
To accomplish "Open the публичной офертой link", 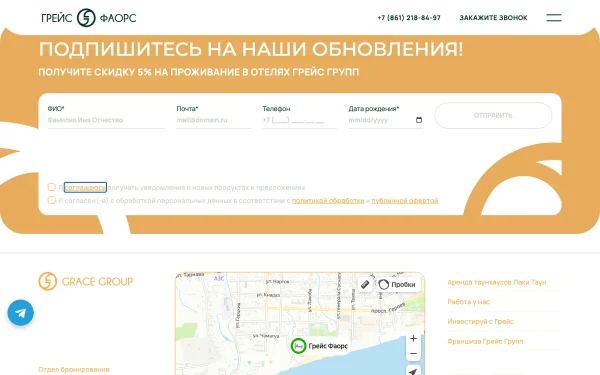I will click(404, 201).
